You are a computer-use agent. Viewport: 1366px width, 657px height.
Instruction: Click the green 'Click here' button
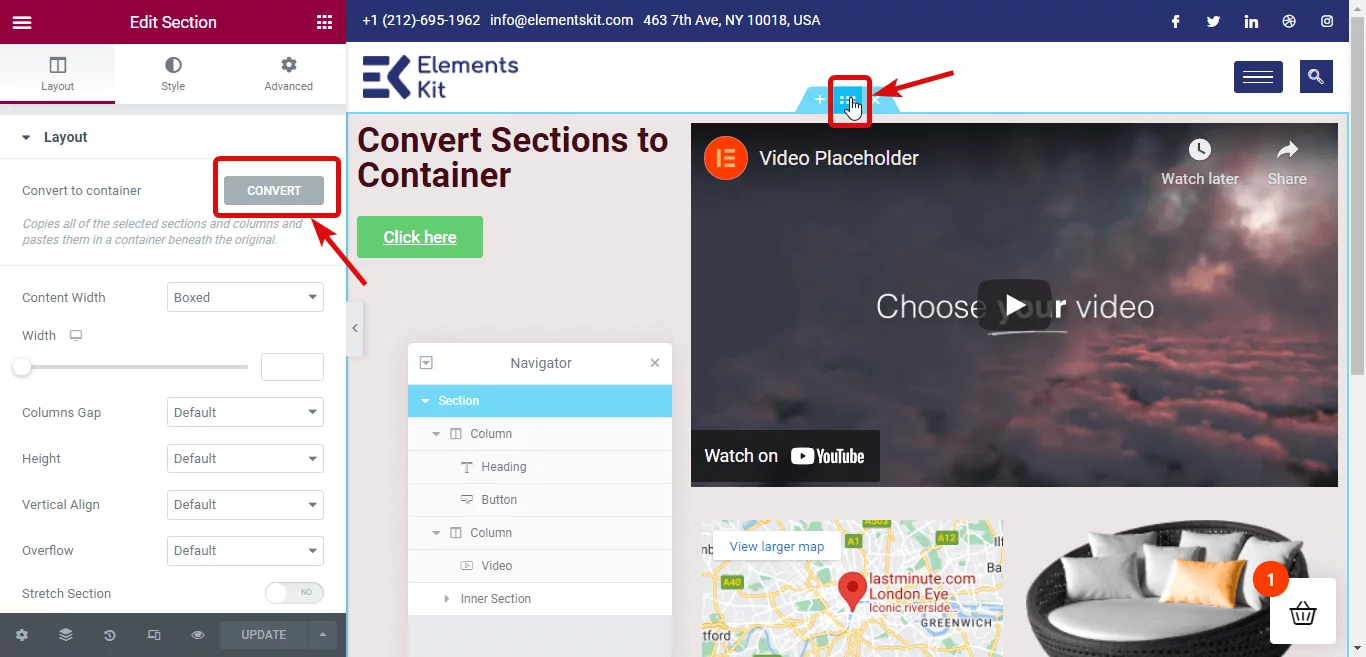(420, 237)
